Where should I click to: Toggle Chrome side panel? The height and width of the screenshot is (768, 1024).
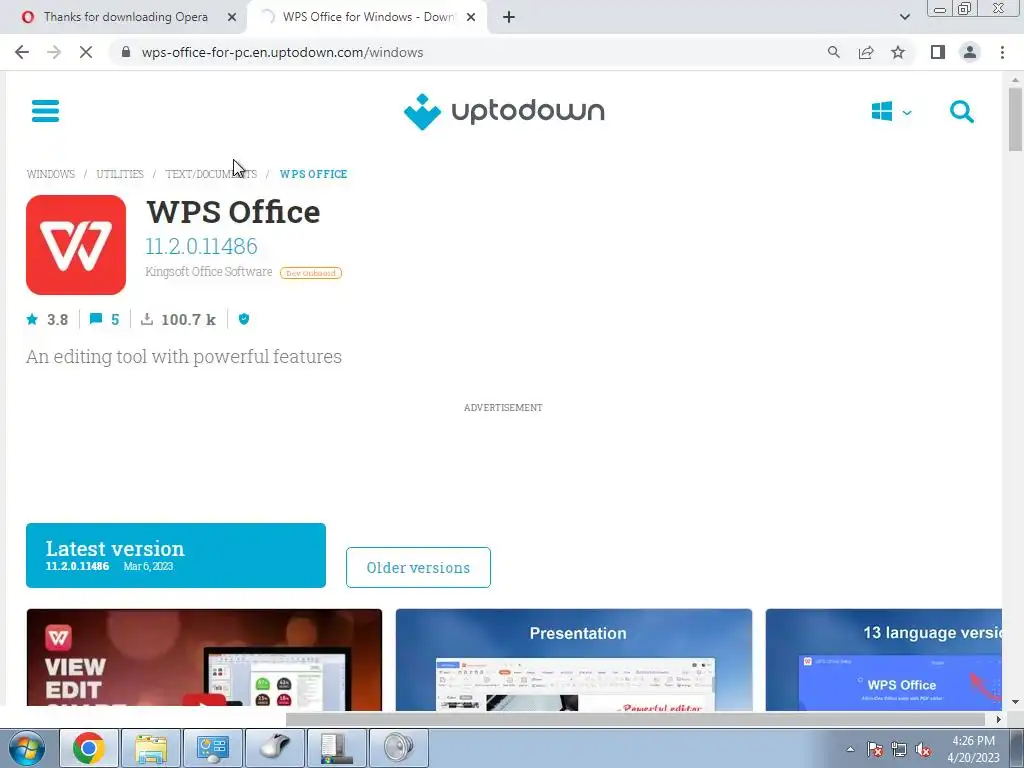(x=938, y=52)
